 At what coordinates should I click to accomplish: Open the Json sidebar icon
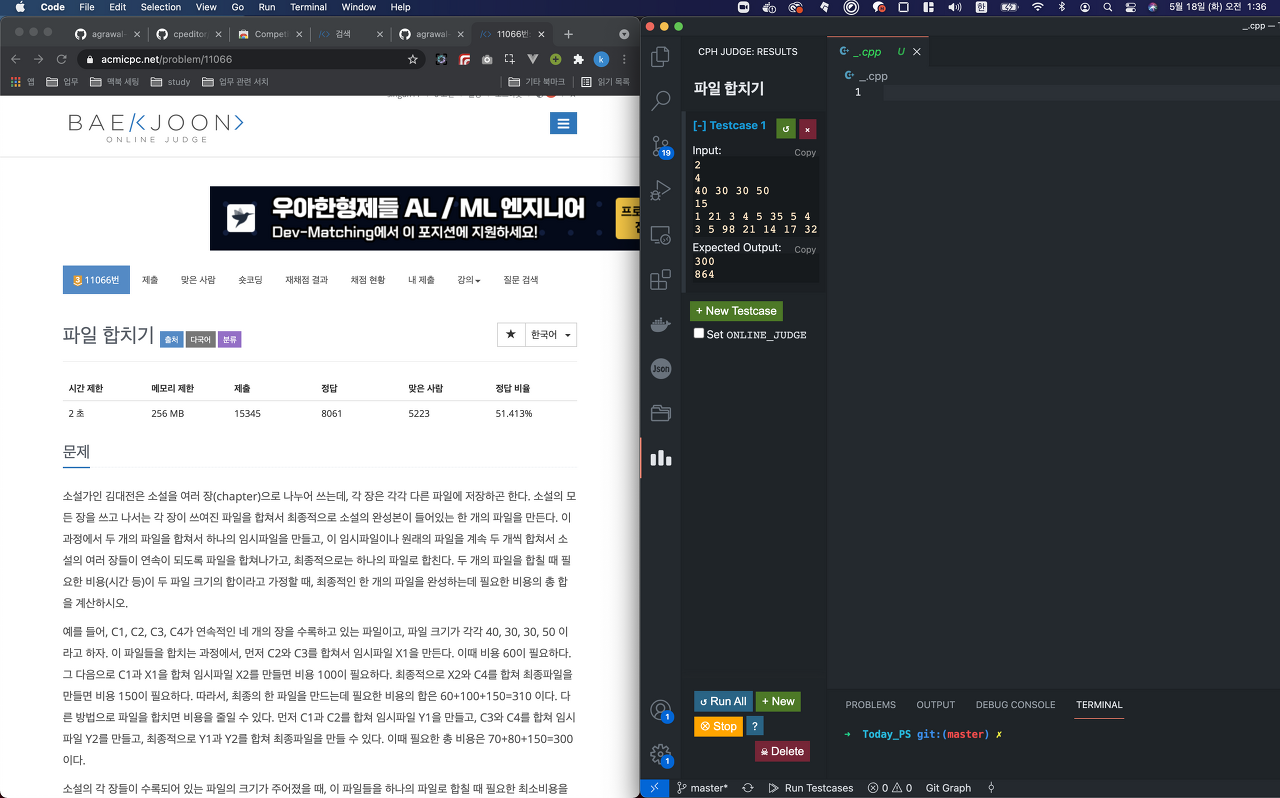[x=660, y=369]
